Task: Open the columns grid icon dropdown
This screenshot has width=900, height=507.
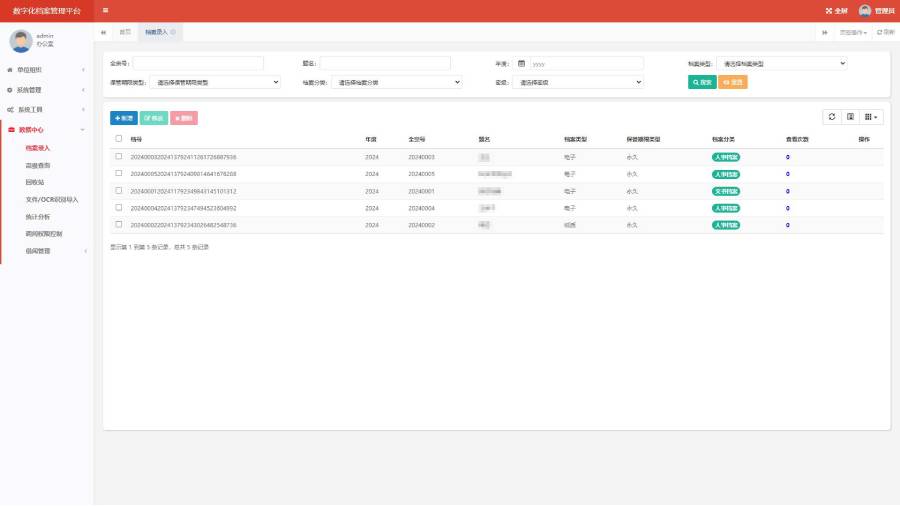Action: 871,117
